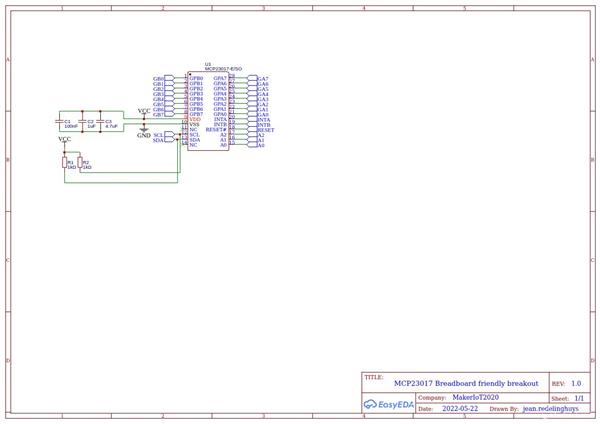Viewport: 600px width, 424px height.
Task: Select the A0 net port flag
Action: [x=253, y=145]
